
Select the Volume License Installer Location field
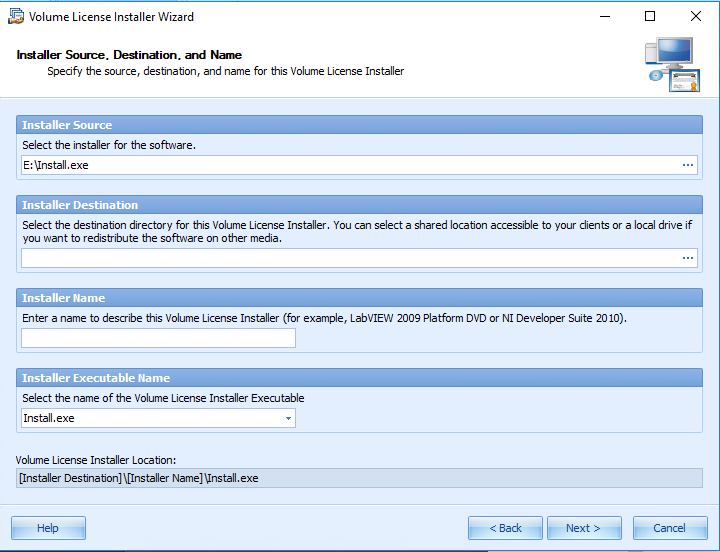click(x=359, y=478)
